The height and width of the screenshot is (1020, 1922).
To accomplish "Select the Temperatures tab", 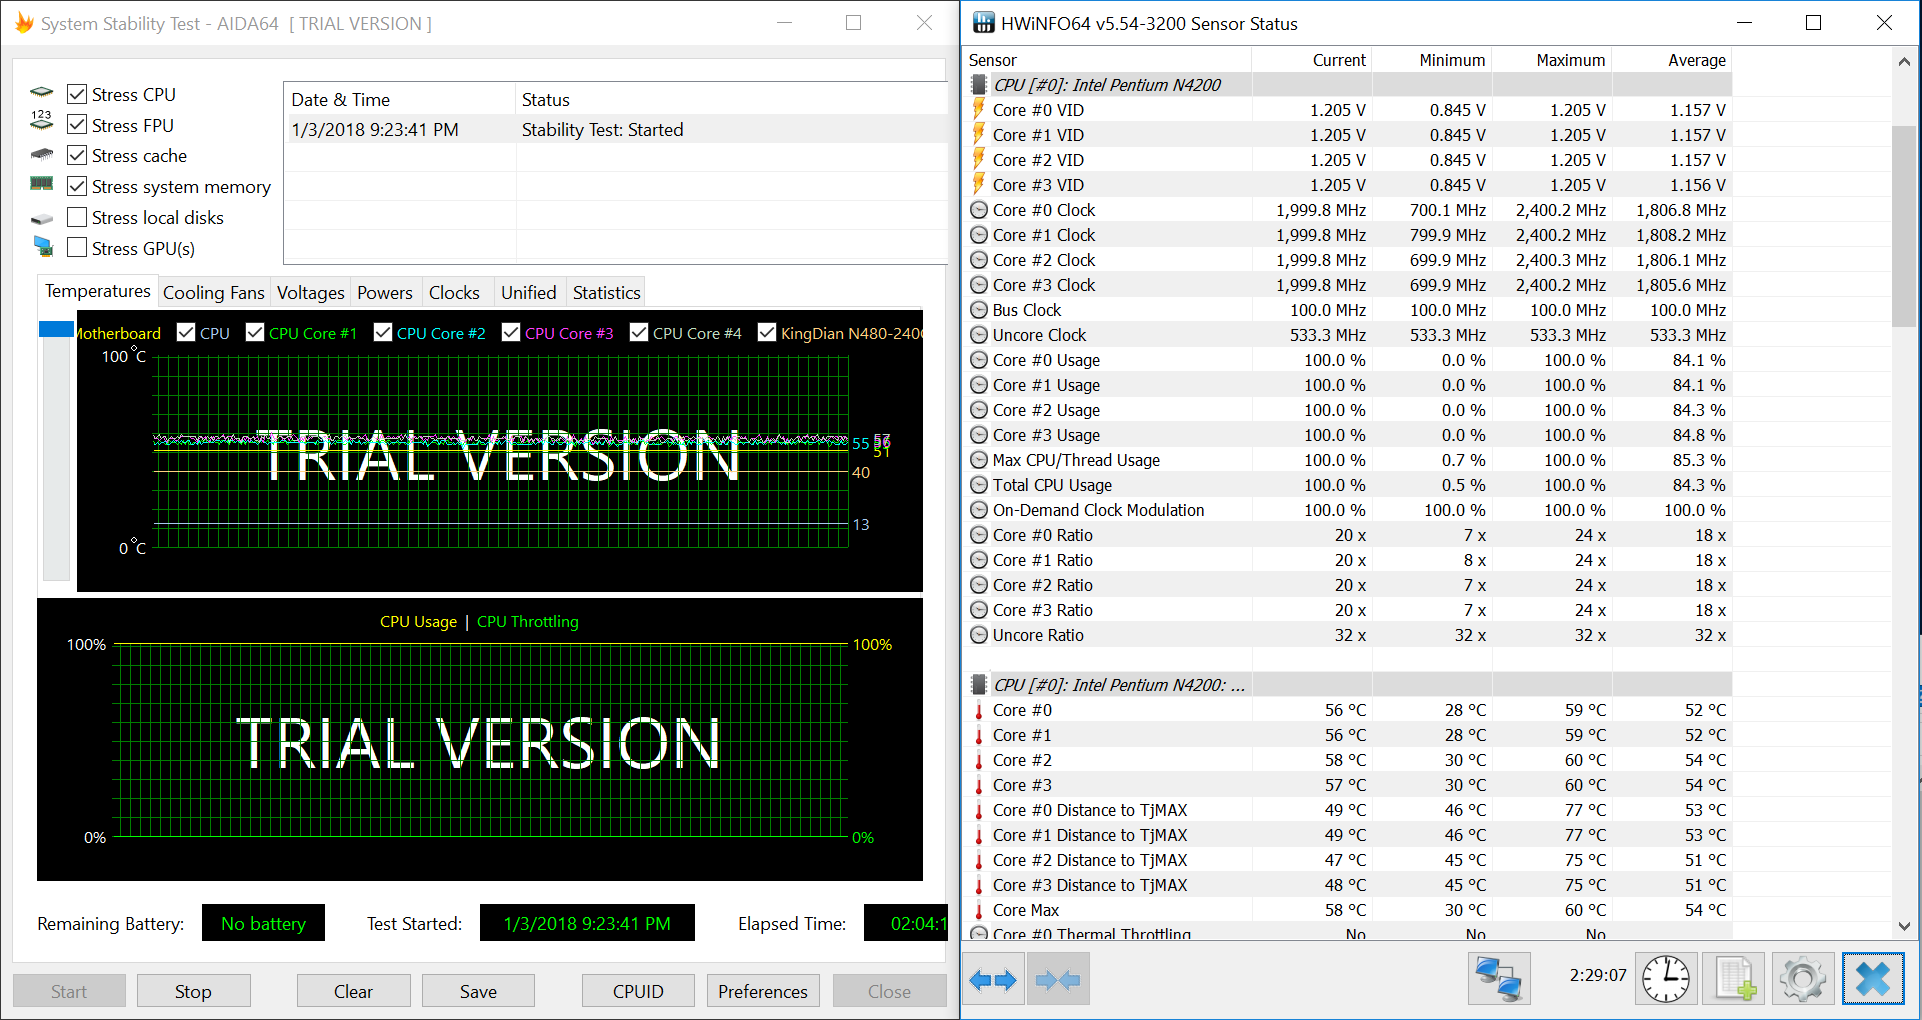I will click(97, 290).
